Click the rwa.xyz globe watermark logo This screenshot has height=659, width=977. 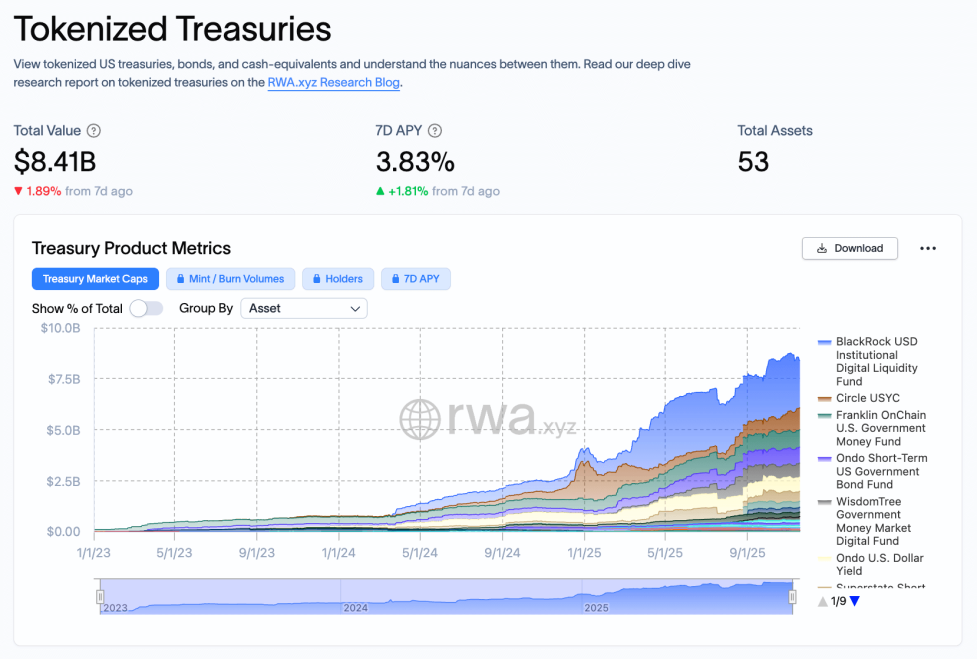click(x=420, y=419)
